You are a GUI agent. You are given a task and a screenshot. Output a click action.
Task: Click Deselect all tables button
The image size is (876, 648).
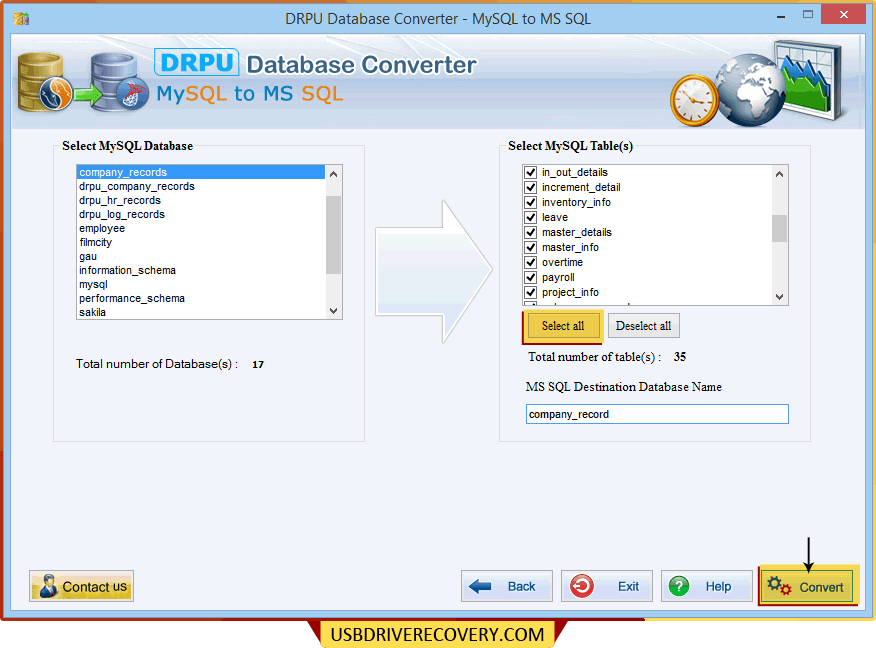644,326
